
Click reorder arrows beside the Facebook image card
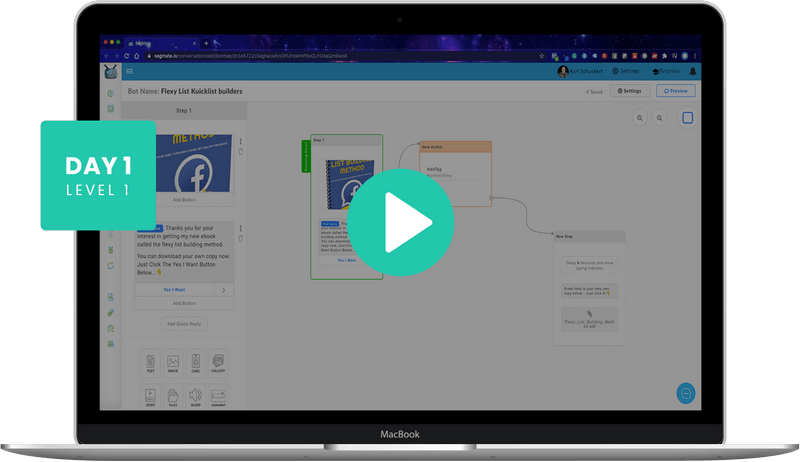point(240,141)
